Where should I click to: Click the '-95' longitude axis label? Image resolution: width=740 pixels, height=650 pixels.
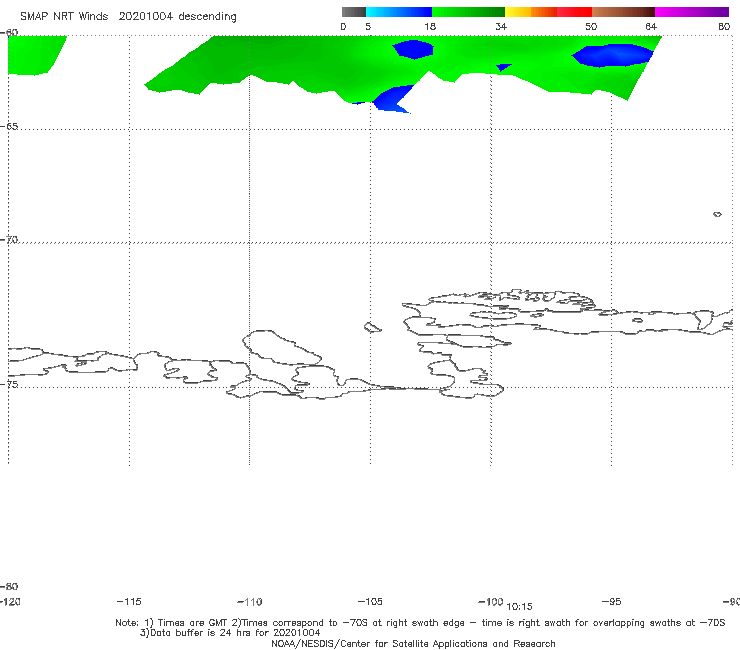click(x=611, y=601)
